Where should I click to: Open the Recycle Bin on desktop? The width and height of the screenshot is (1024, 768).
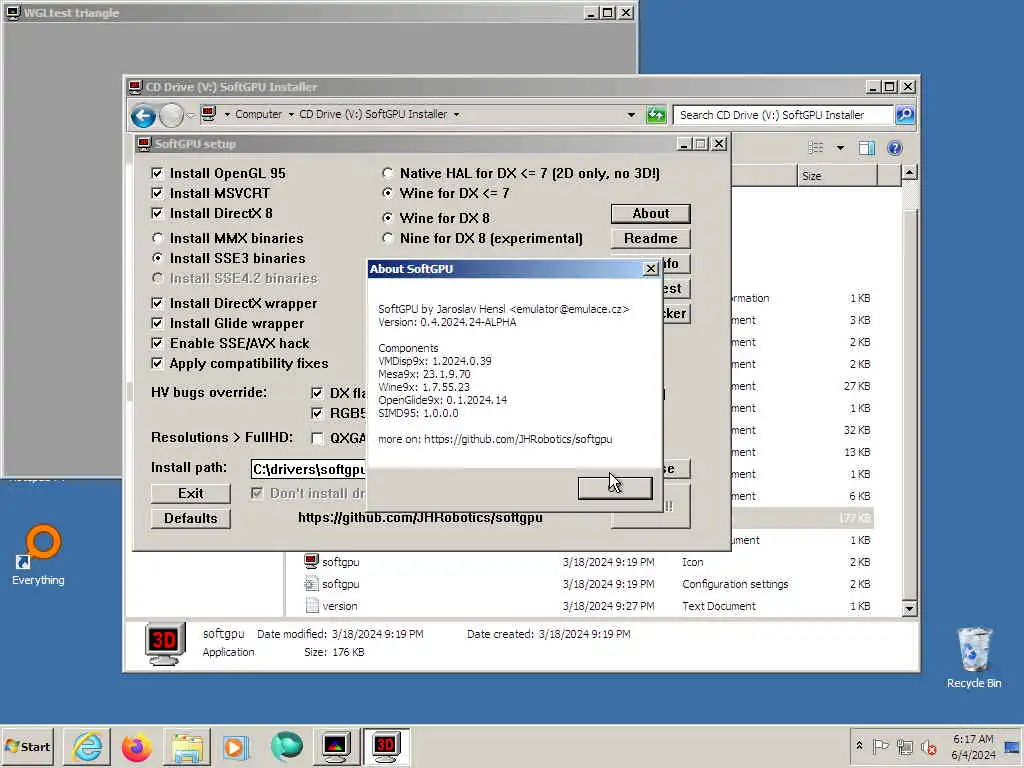click(x=974, y=657)
